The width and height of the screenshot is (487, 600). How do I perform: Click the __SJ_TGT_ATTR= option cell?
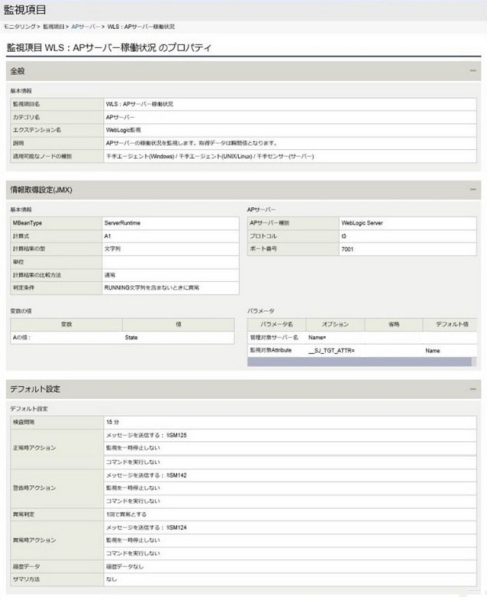tap(335, 351)
